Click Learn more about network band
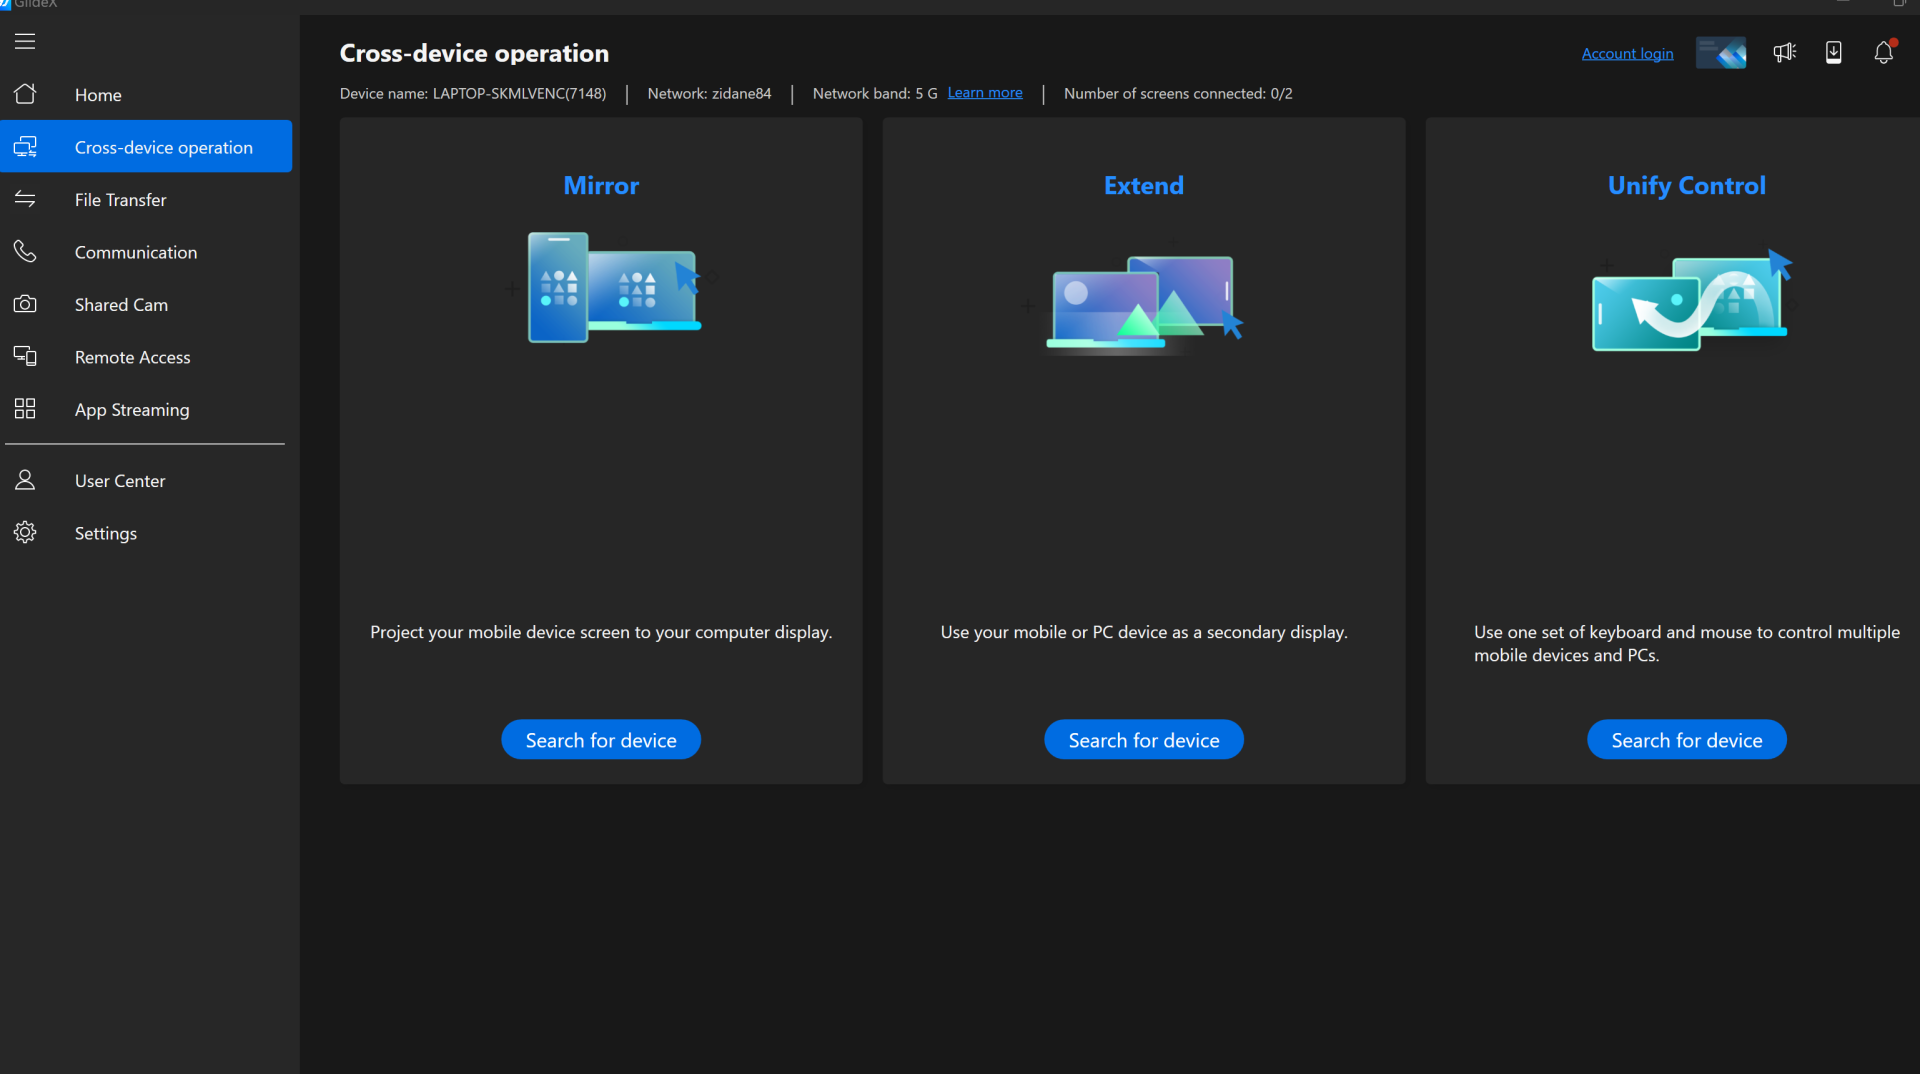Viewport: 1920px width, 1074px height. pos(984,93)
